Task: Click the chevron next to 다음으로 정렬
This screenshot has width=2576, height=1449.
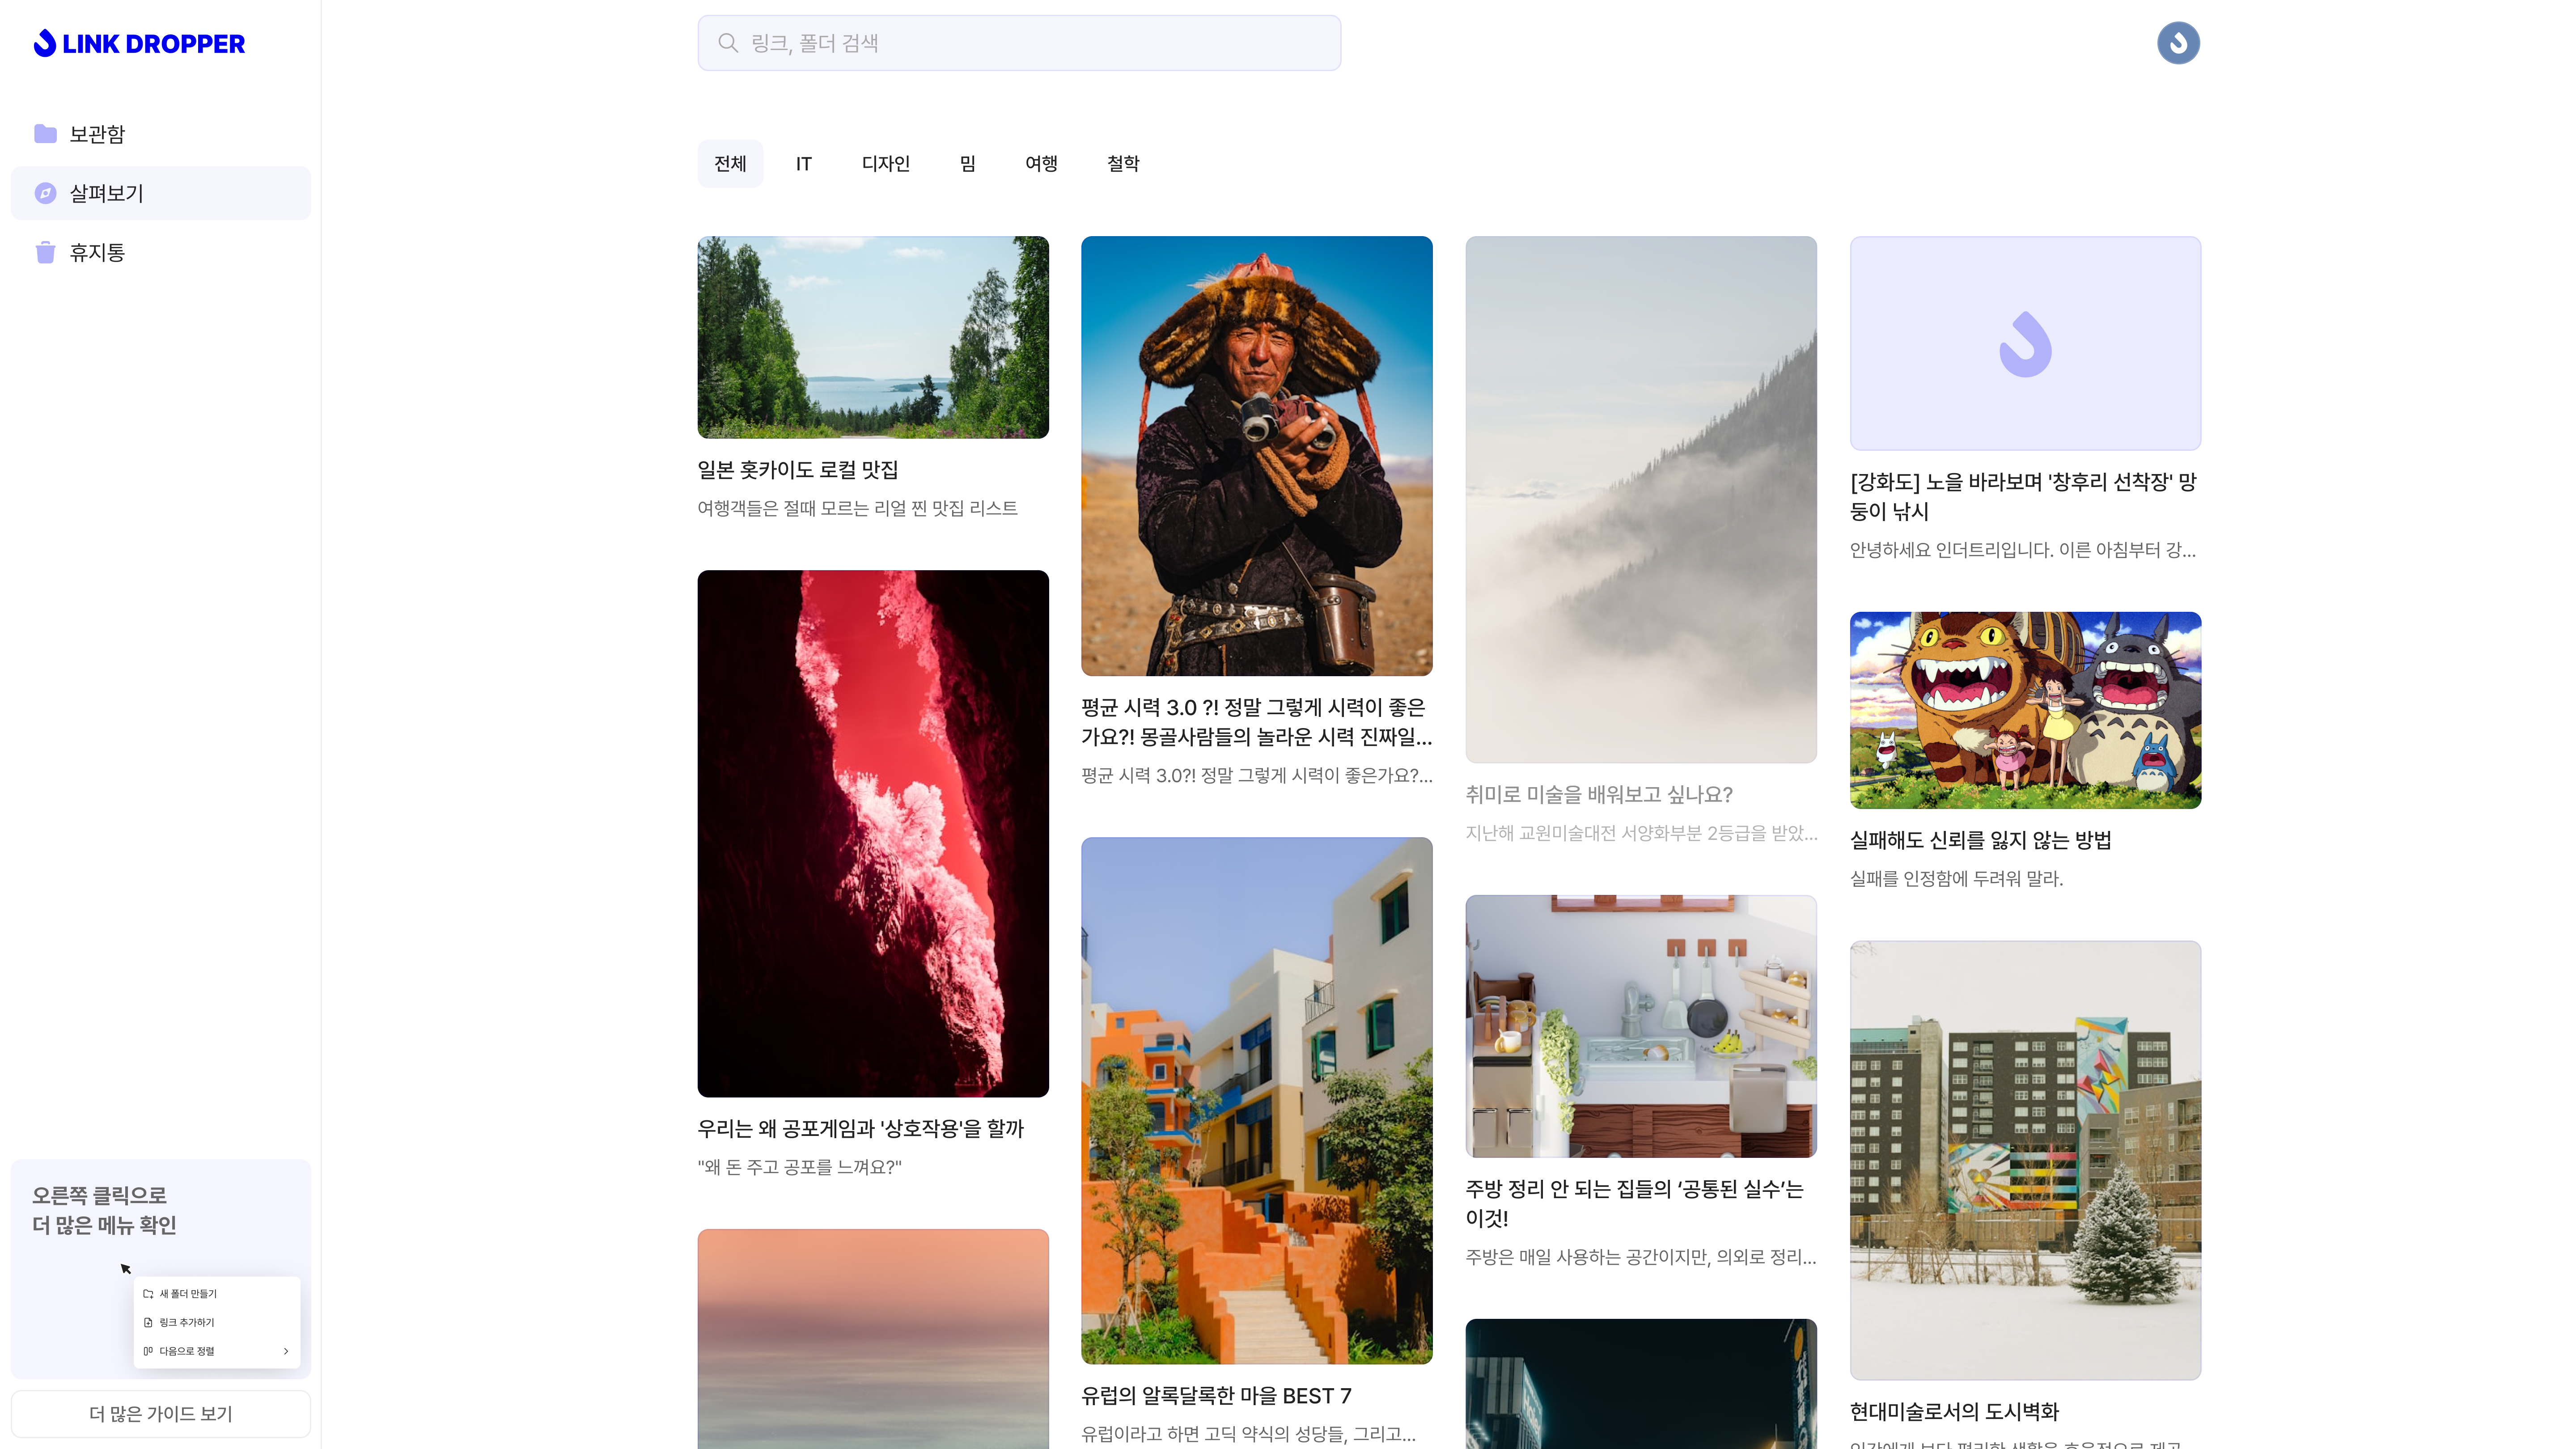Action: click(286, 1351)
